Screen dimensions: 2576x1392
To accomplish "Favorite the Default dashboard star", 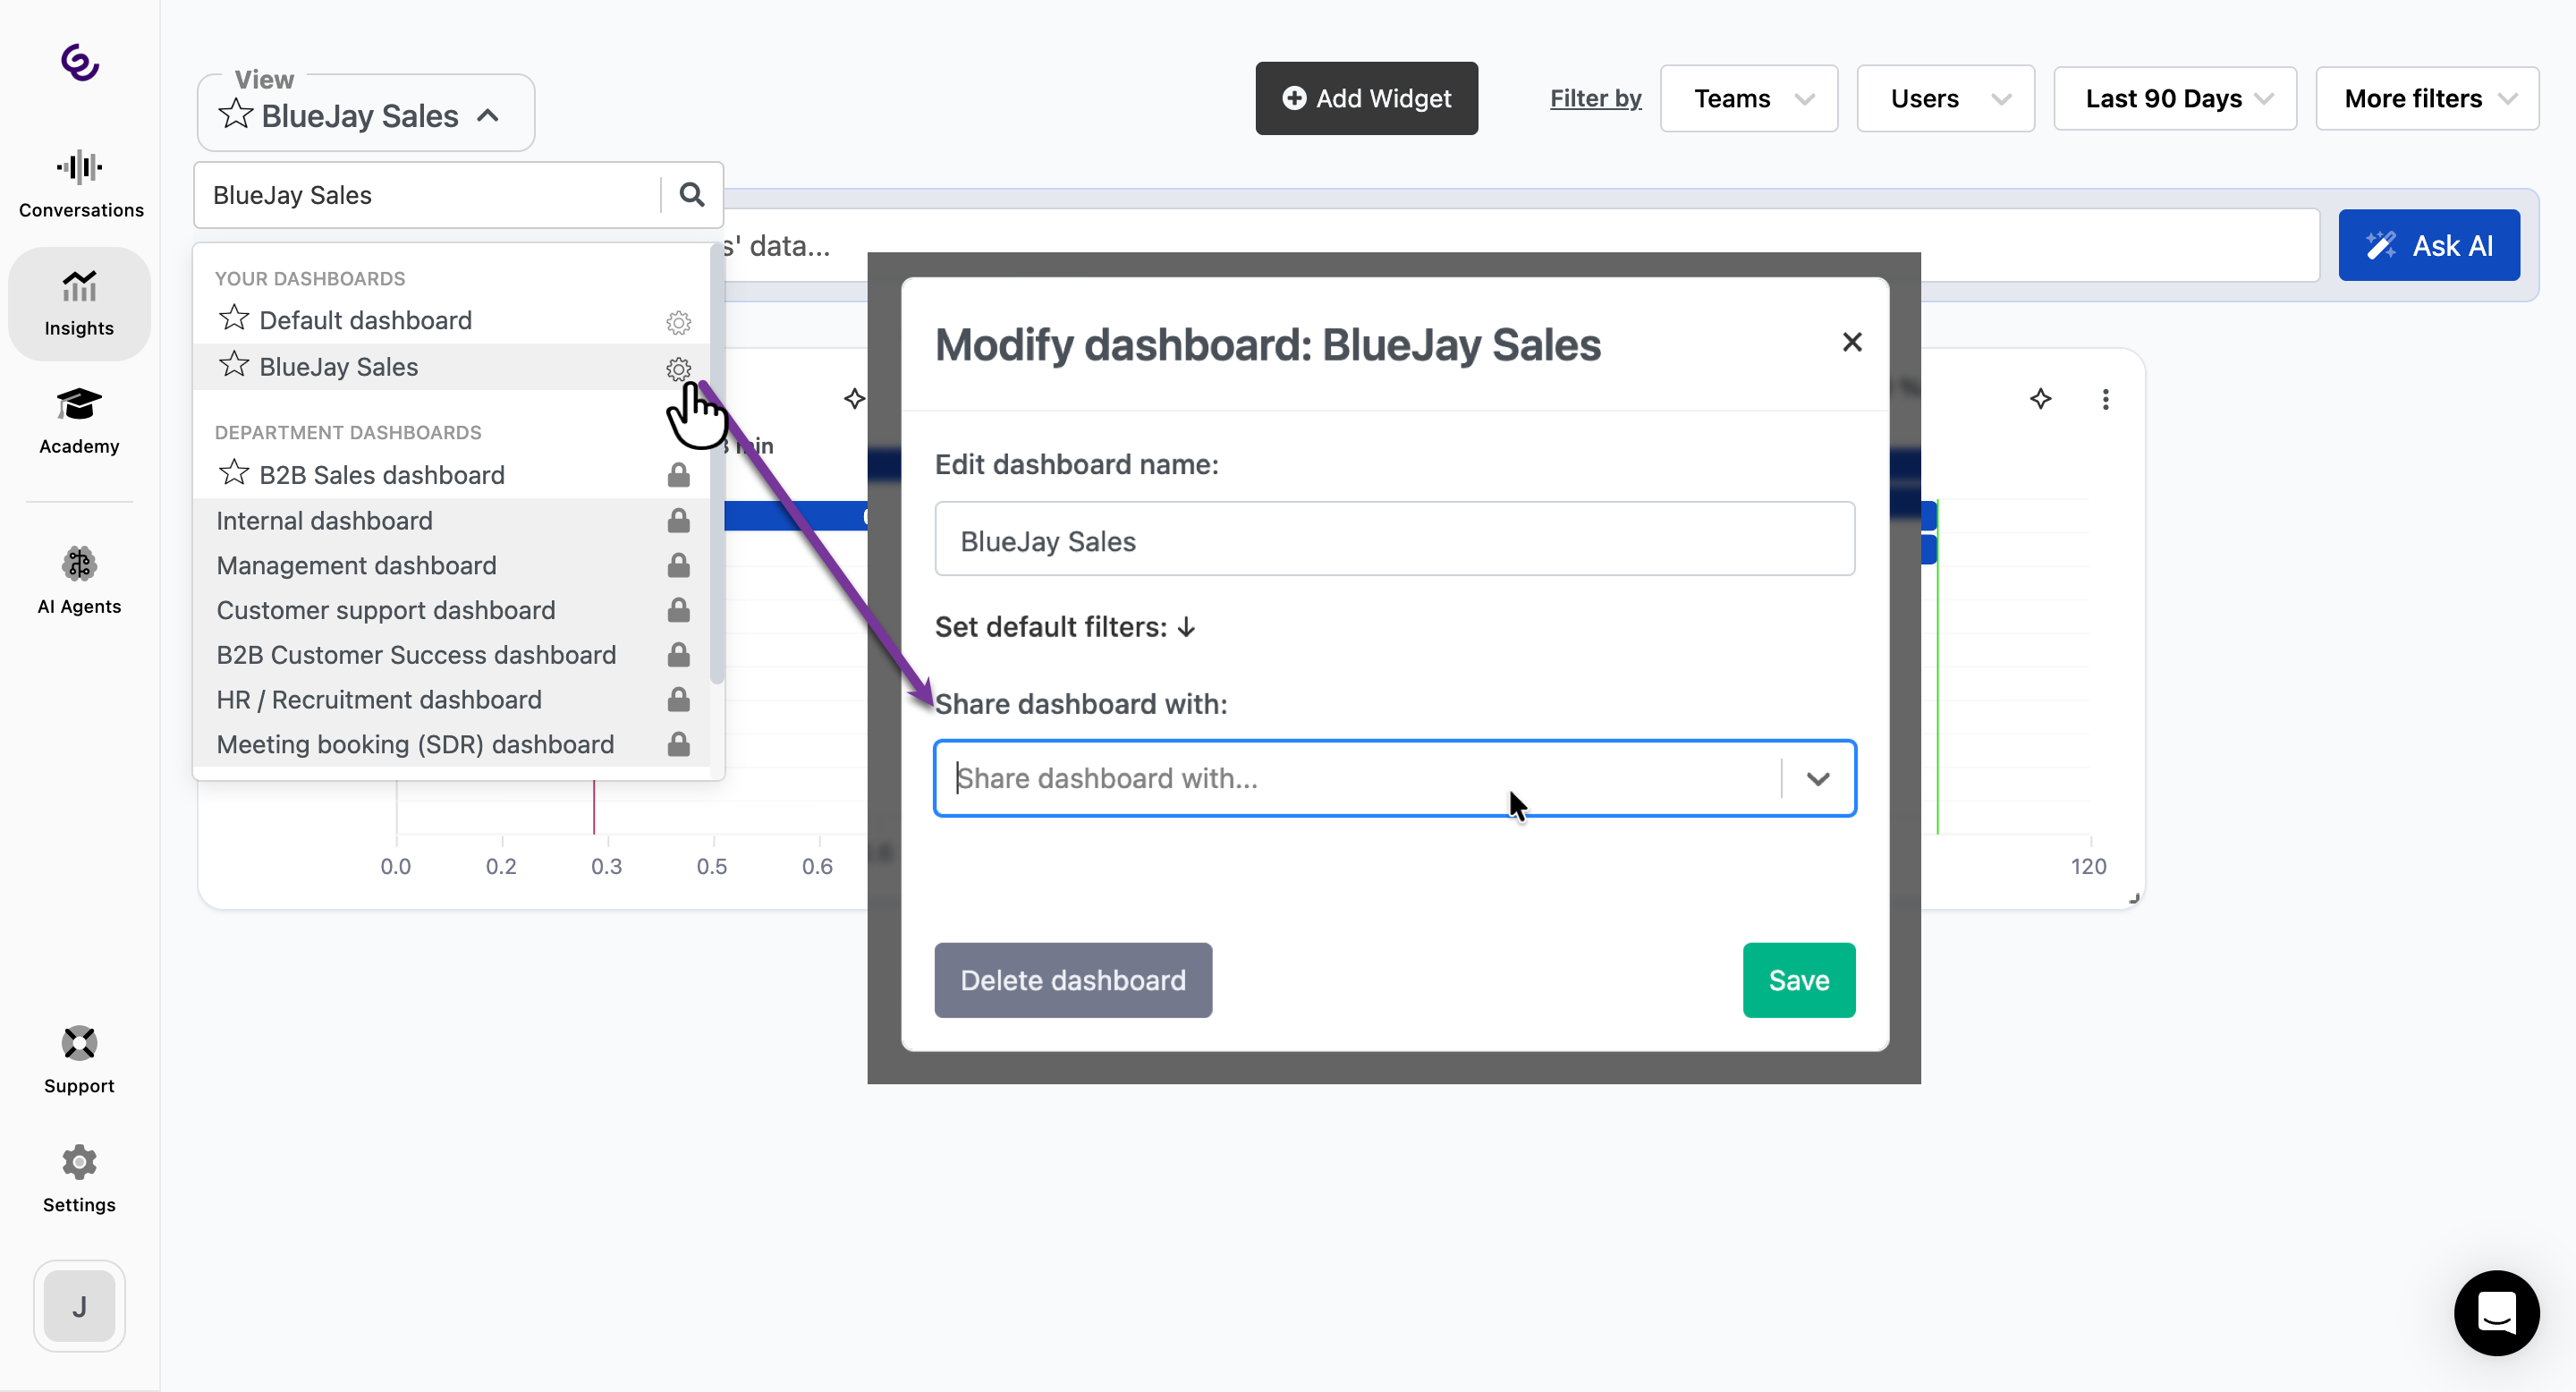I will pyautogui.click(x=234, y=319).
